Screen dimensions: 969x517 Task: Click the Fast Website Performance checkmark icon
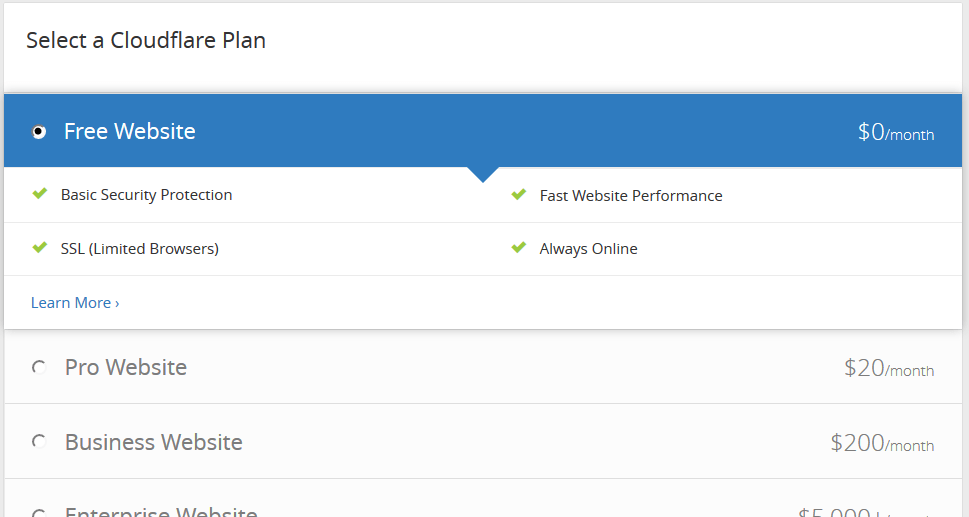(x=518, y=195)
